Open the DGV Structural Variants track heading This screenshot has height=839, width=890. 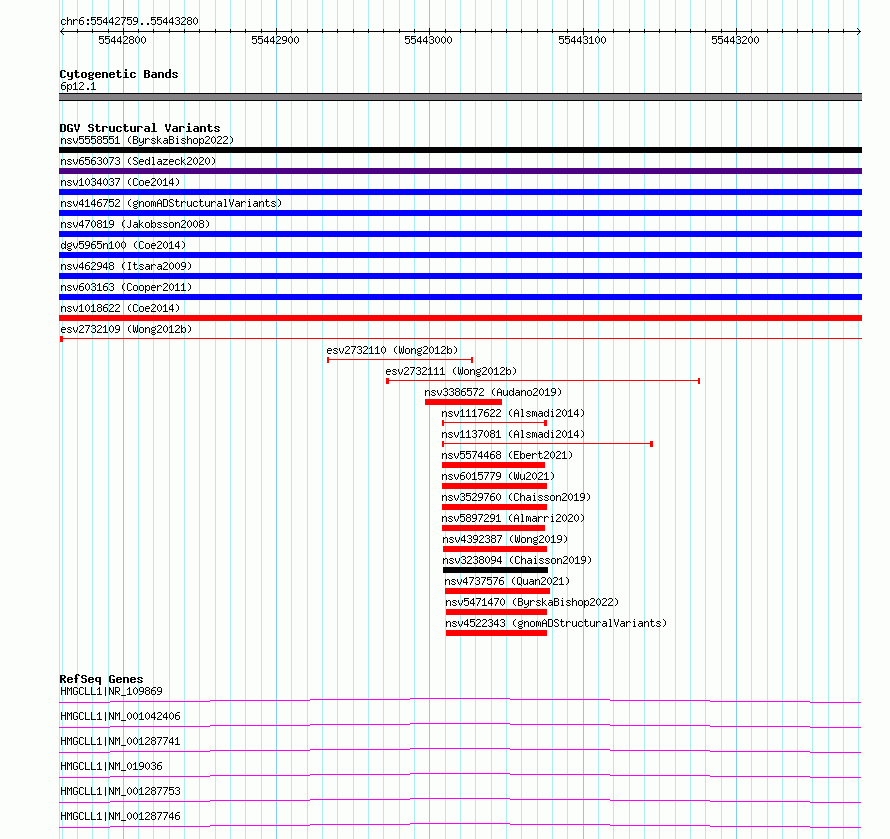[140, 128]
